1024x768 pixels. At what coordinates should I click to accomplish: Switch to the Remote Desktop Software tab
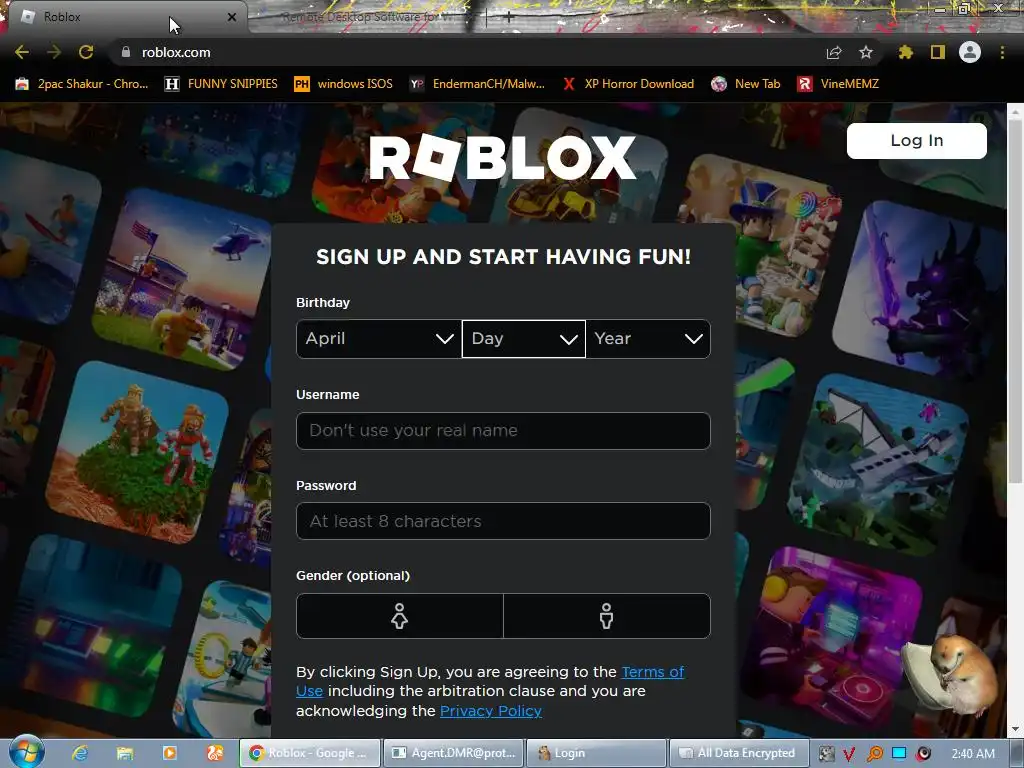[x=366, y=17]
